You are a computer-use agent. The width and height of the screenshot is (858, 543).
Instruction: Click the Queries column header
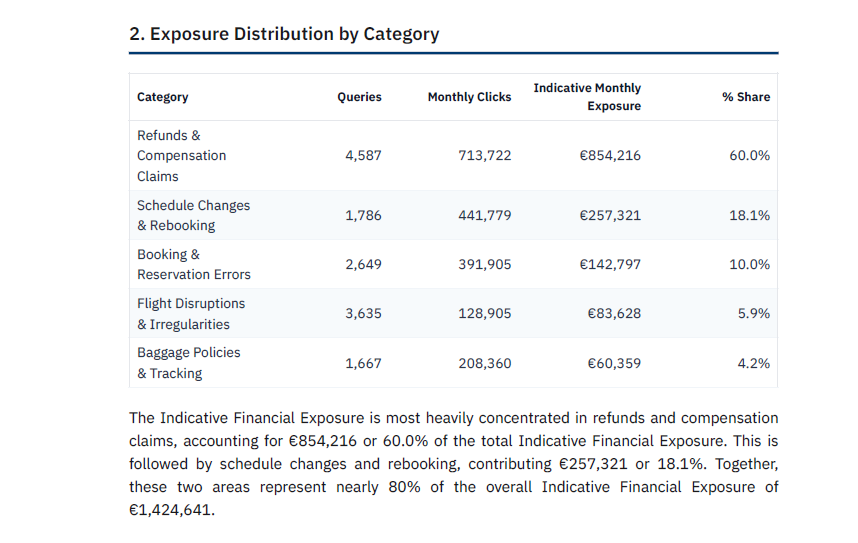[x=359, y=97]
